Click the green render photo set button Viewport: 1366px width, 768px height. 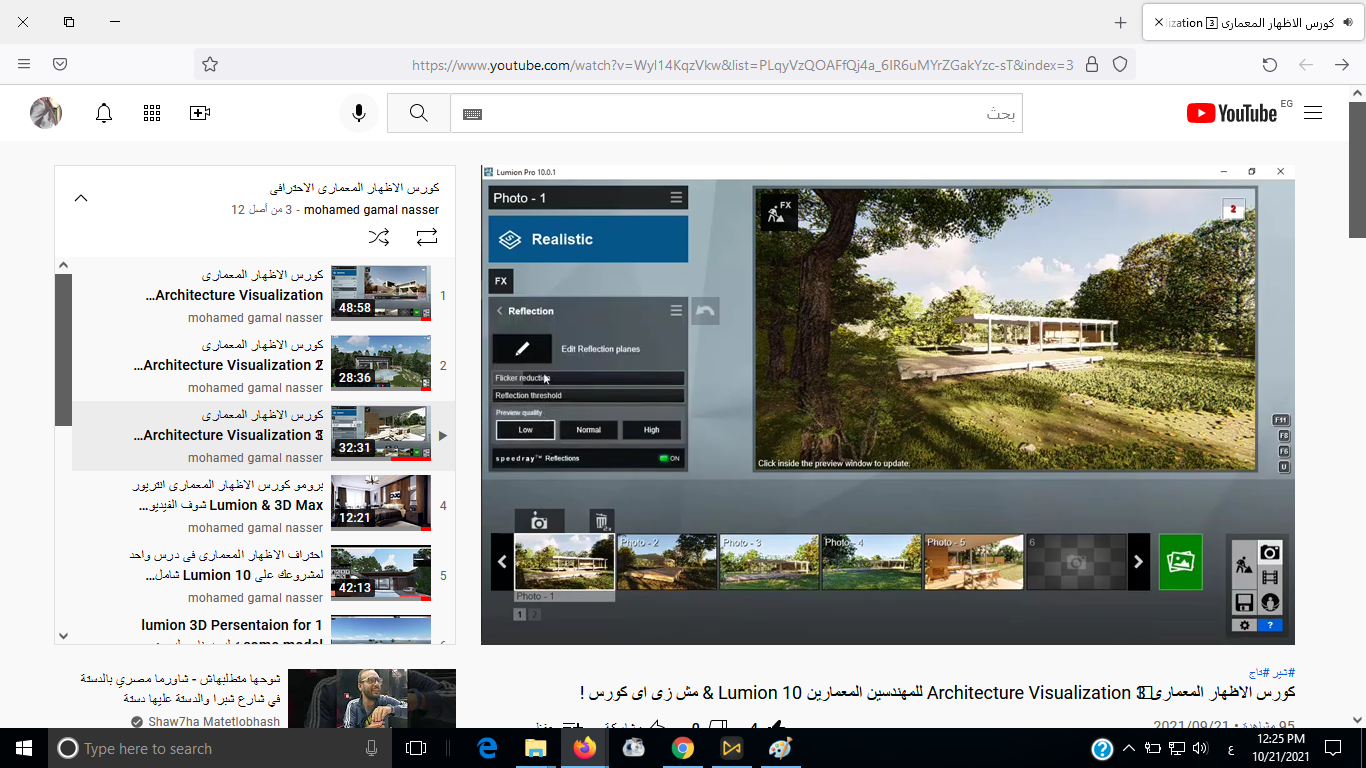tap(1181, 562)
